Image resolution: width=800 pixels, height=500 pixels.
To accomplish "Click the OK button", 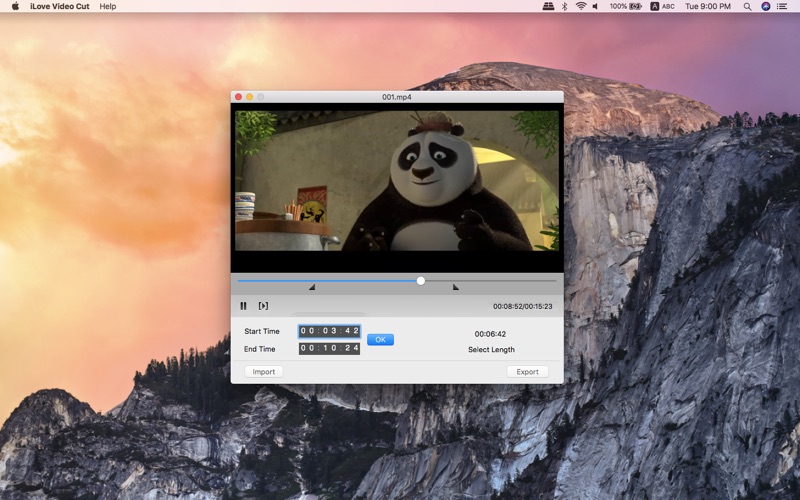I will tap(380, 339).
